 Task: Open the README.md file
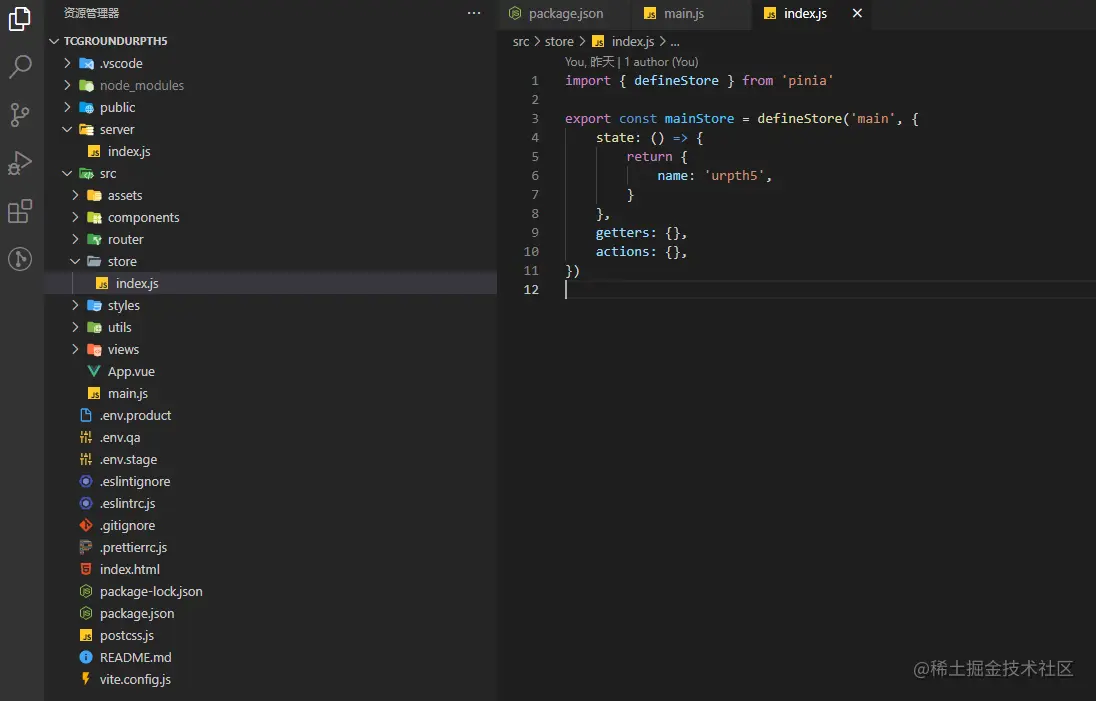(x=135, y=658)
